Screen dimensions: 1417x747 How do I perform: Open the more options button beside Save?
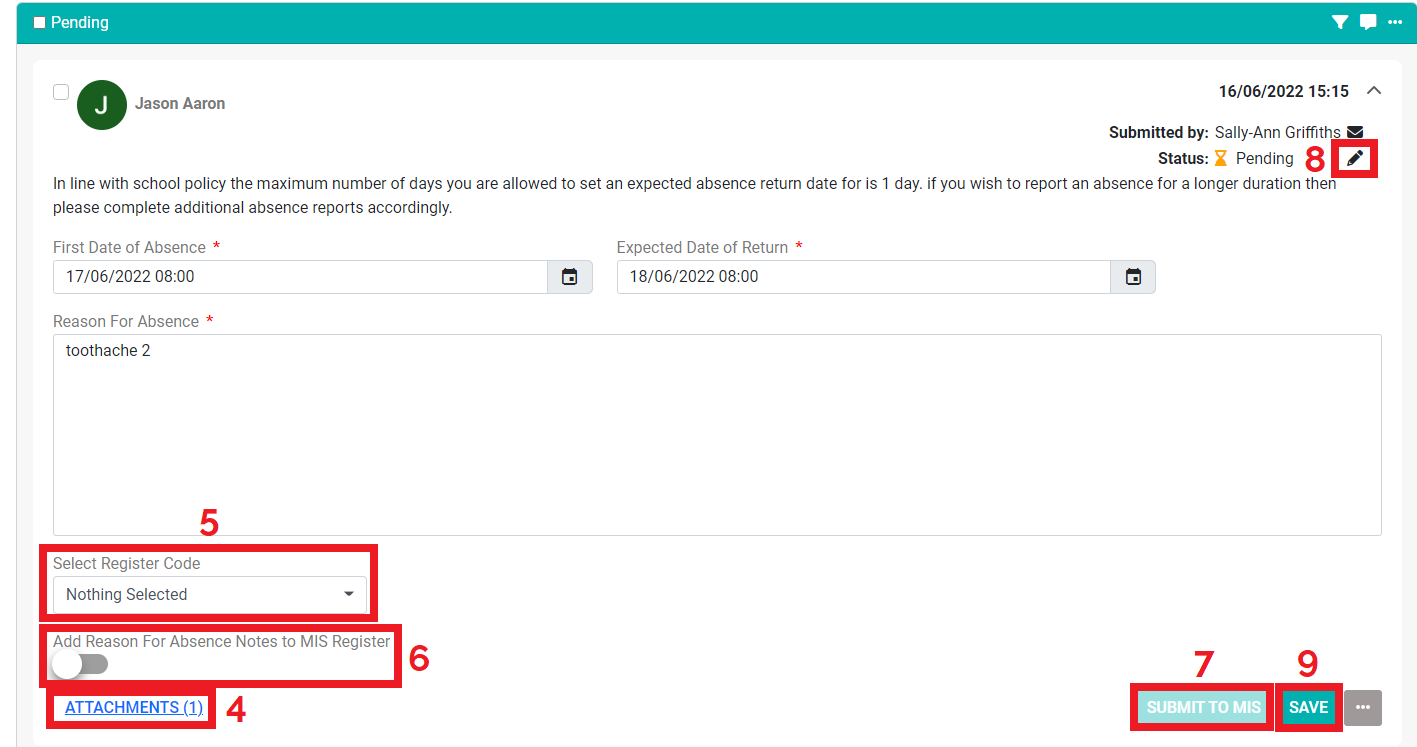(1362, 707)
